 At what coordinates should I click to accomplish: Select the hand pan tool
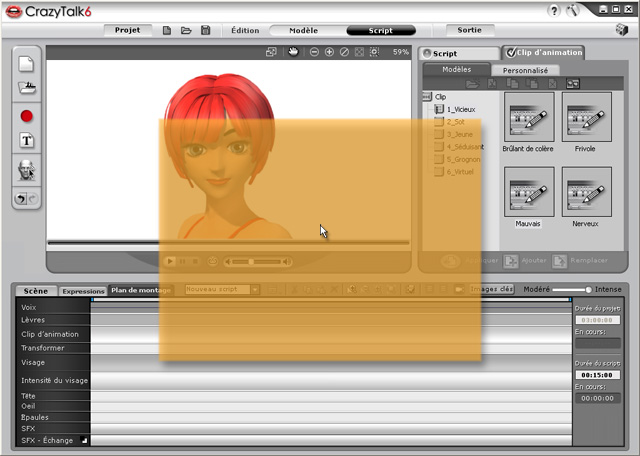tap(293, 52)
